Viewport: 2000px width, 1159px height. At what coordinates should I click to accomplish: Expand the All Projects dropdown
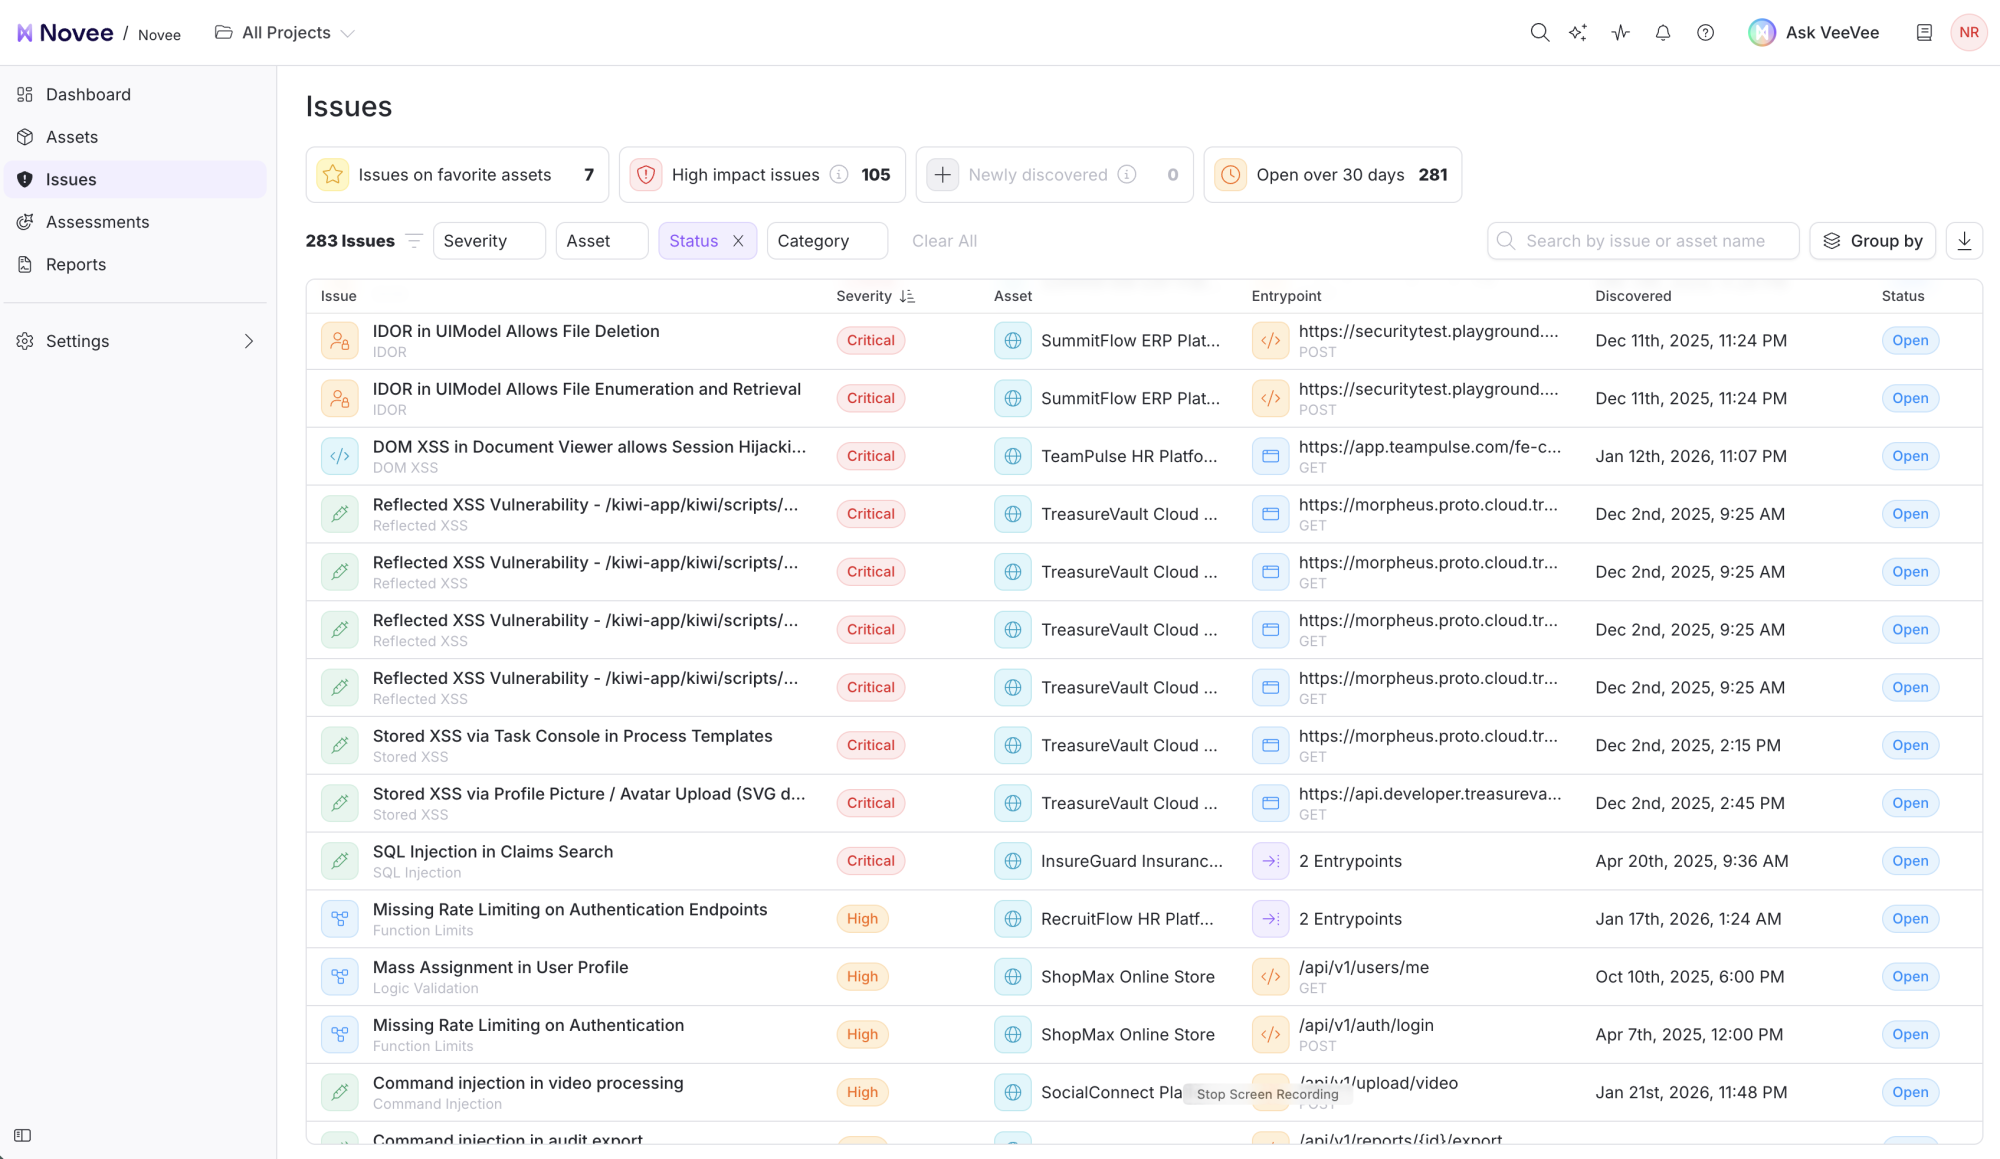coord(285,33)
